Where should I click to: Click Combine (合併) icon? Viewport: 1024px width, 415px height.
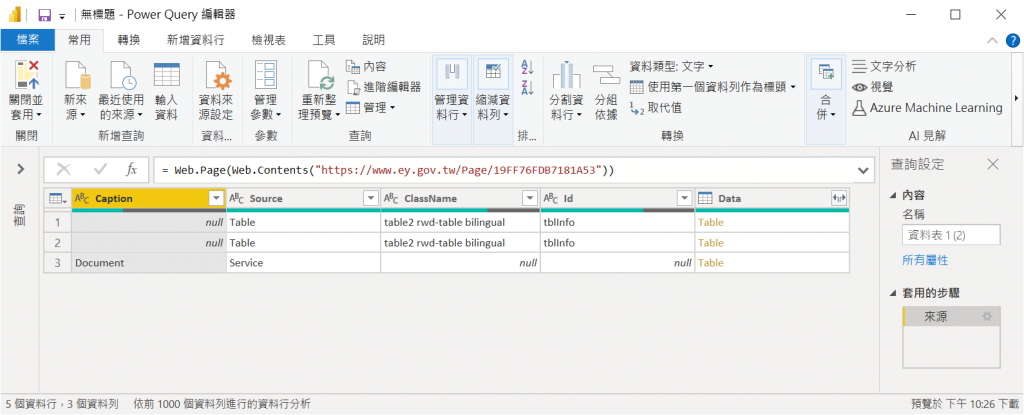(x=826, y=75)
